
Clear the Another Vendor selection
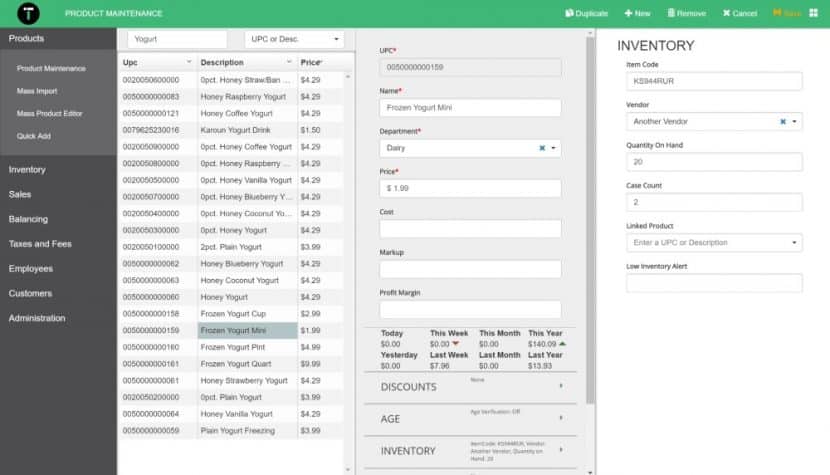tap(783, 122)
